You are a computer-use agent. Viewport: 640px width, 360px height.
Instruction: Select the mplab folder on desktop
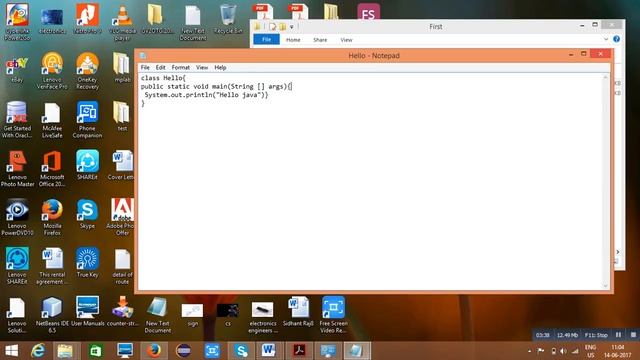122,68
